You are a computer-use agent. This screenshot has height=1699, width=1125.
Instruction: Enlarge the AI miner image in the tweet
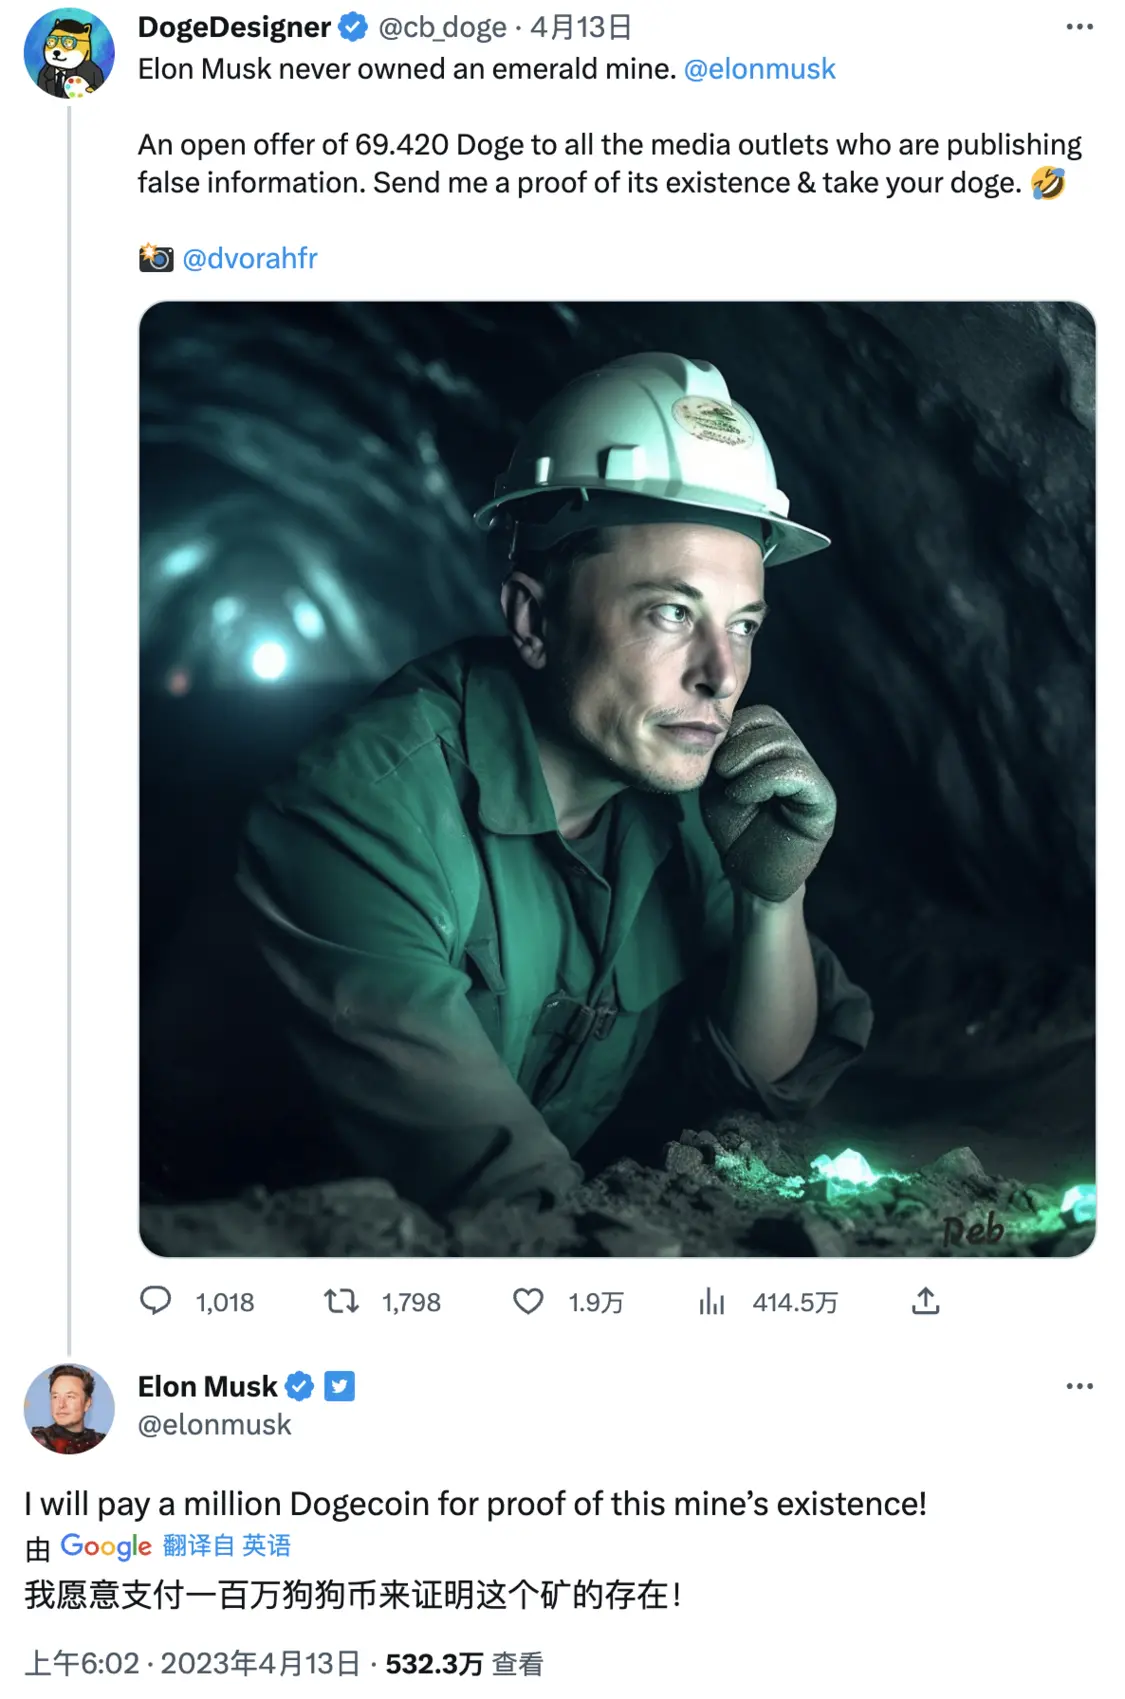pyautogui.click(x=617, y=778)
